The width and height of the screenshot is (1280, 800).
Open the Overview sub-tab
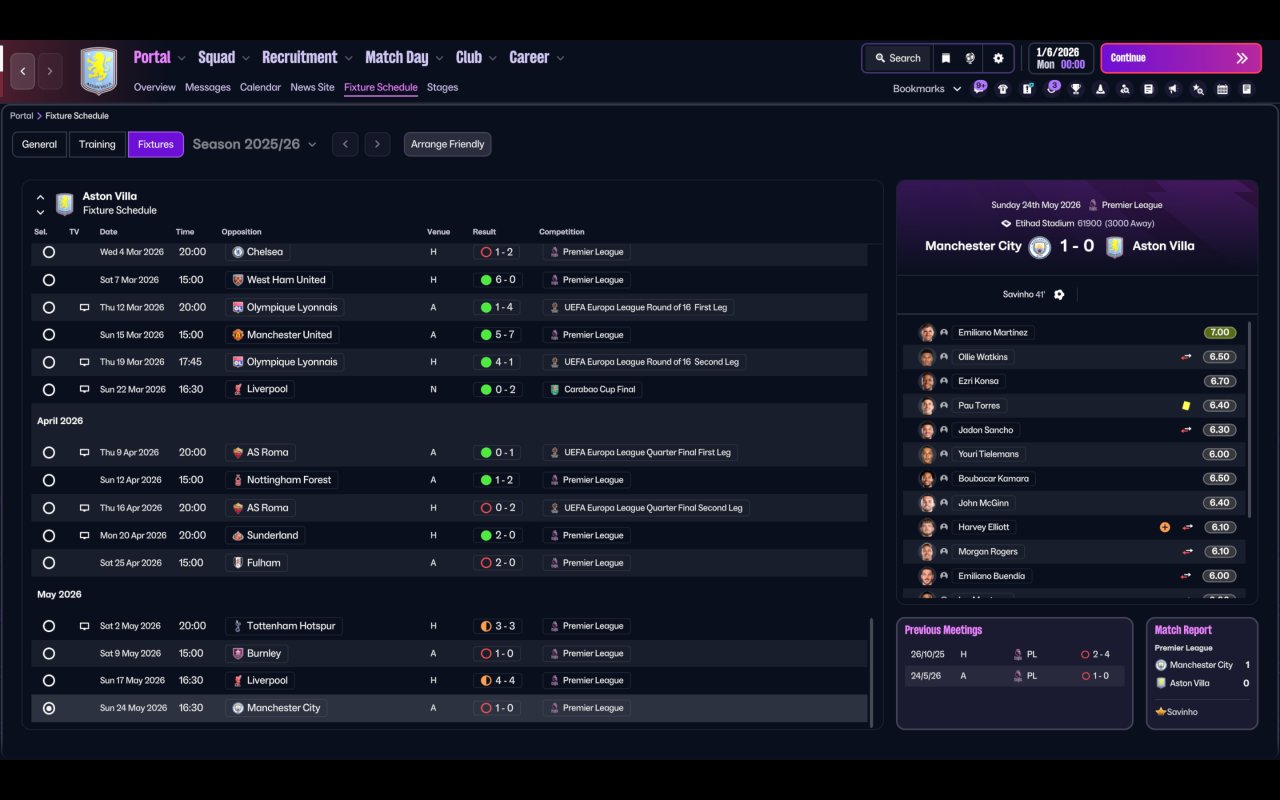pos(155,88)
